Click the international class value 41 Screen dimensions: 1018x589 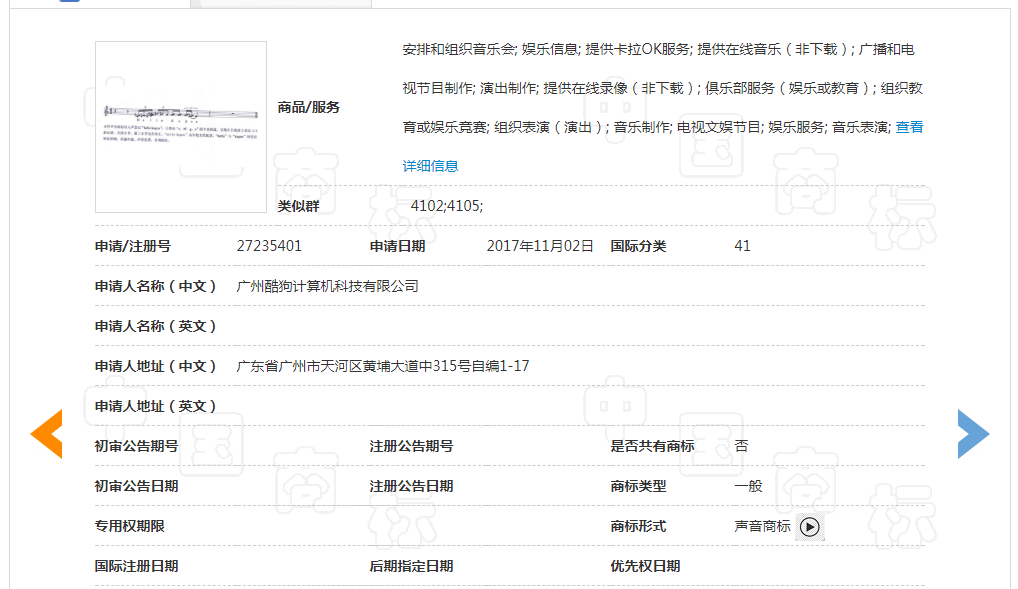click(742, 246)
